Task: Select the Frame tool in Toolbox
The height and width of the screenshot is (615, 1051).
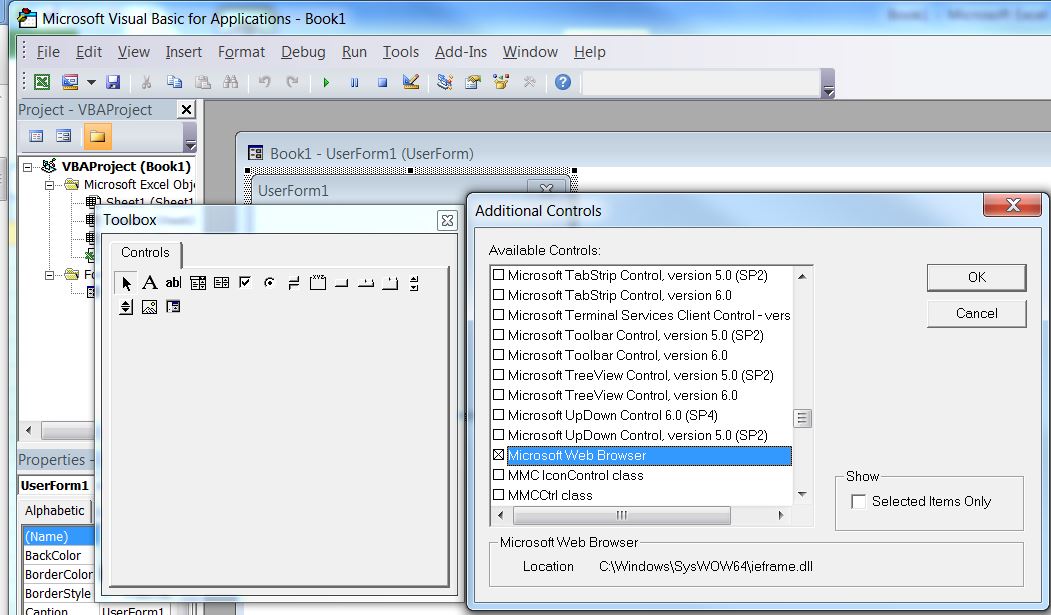Action: click(x=318, y=283)
